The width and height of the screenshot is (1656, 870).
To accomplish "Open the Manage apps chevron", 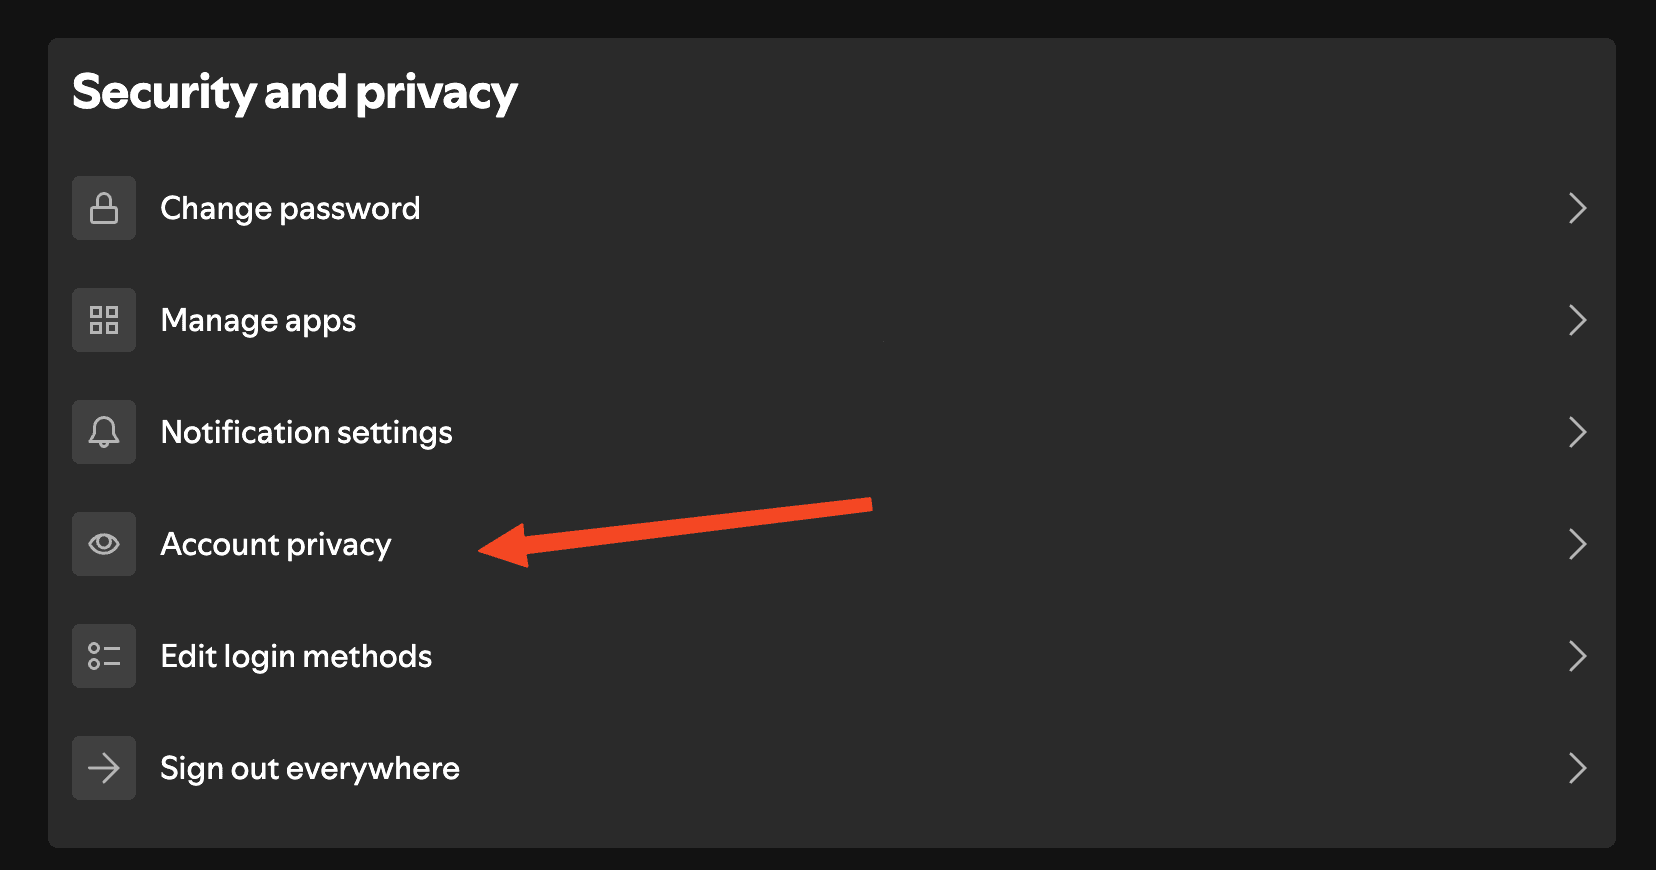I will 1578,320.
